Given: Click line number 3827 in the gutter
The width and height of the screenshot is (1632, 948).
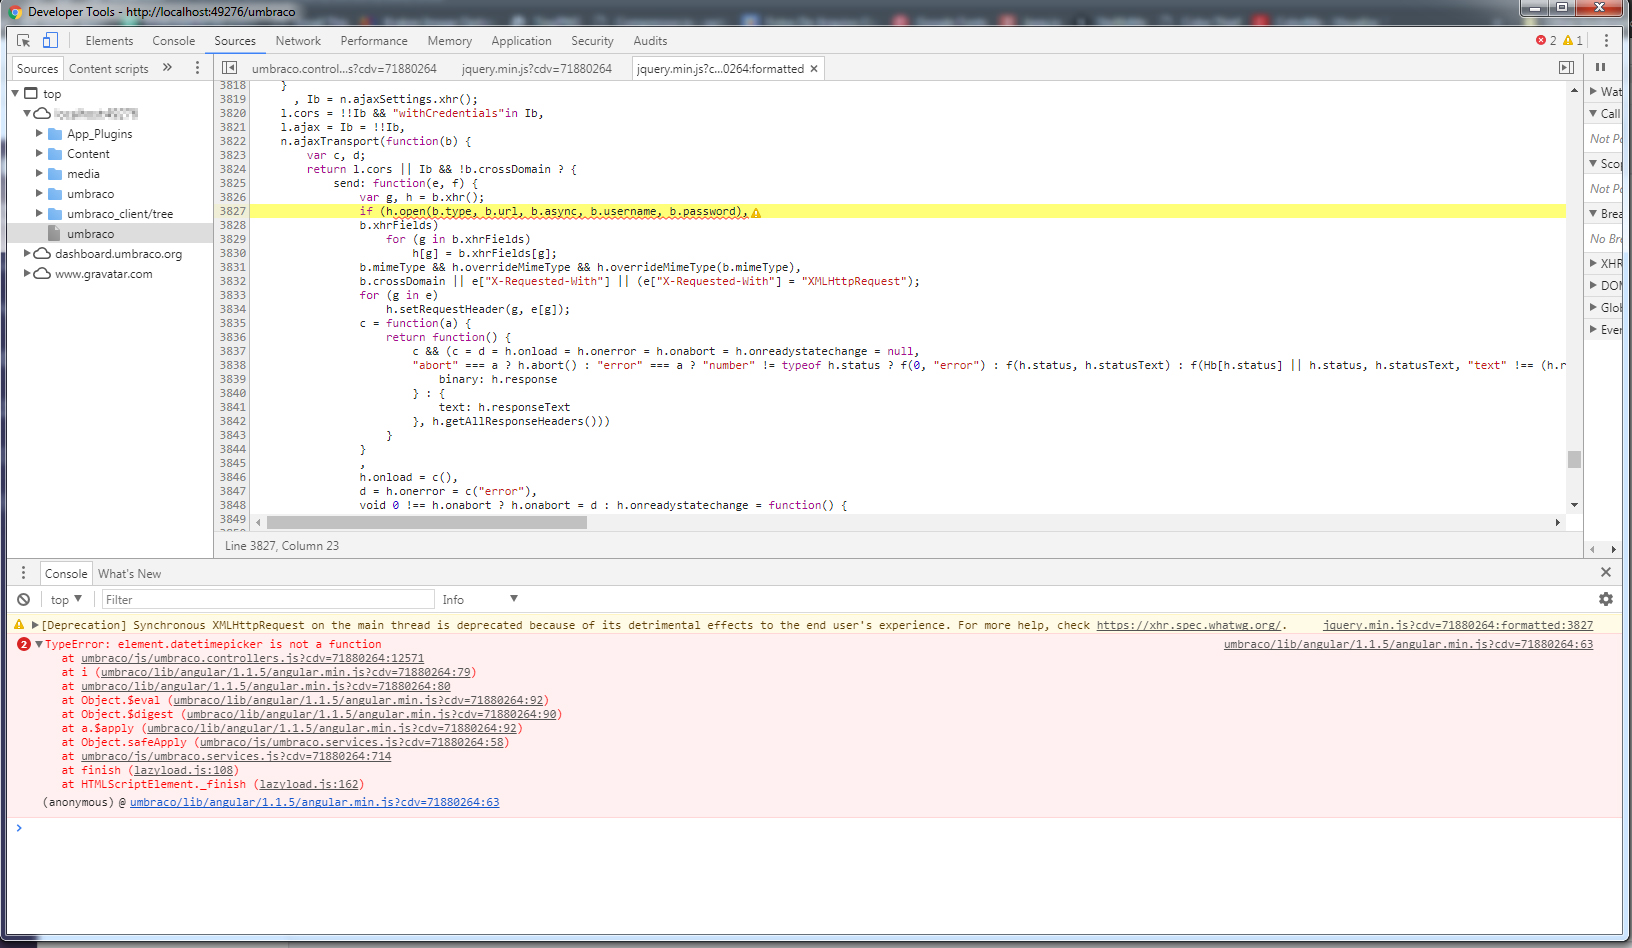Looking at the screenshot, I should point(232,211).
